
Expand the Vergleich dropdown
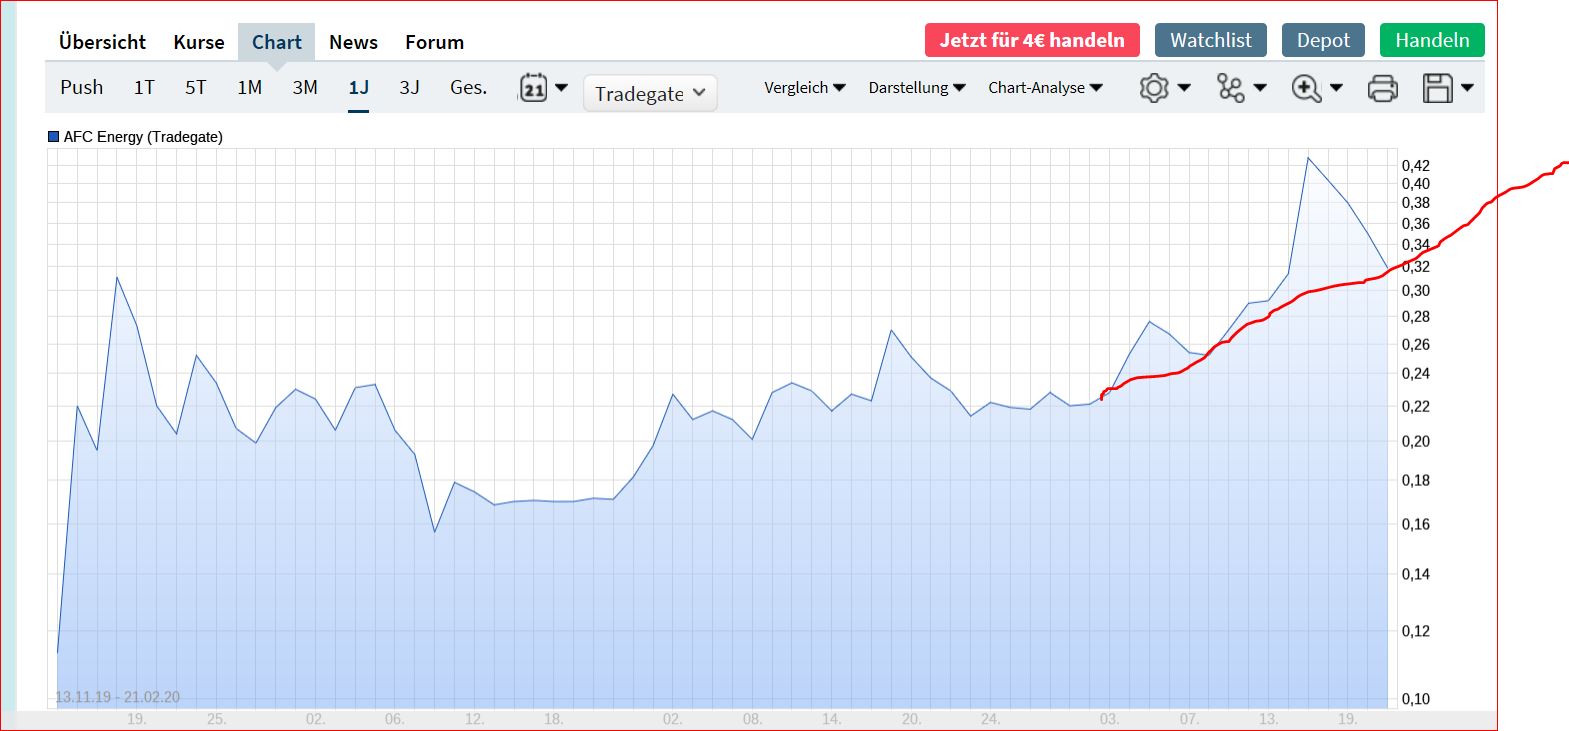(804, 88)
